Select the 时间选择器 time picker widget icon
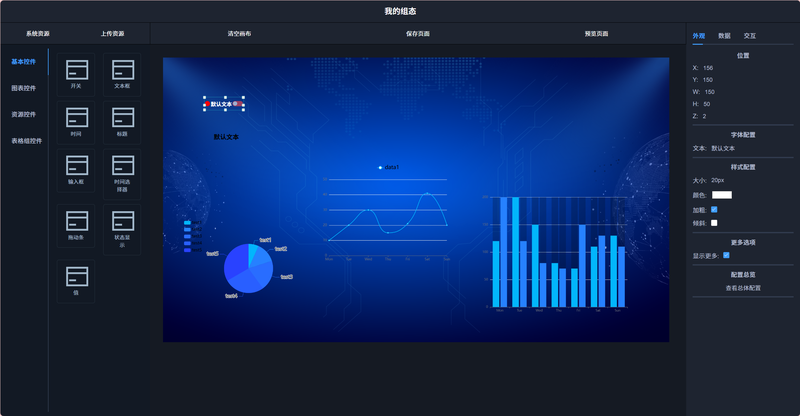The height and width of the screenshot is (416, 800). pyautogui.click(x=122, y=174)
